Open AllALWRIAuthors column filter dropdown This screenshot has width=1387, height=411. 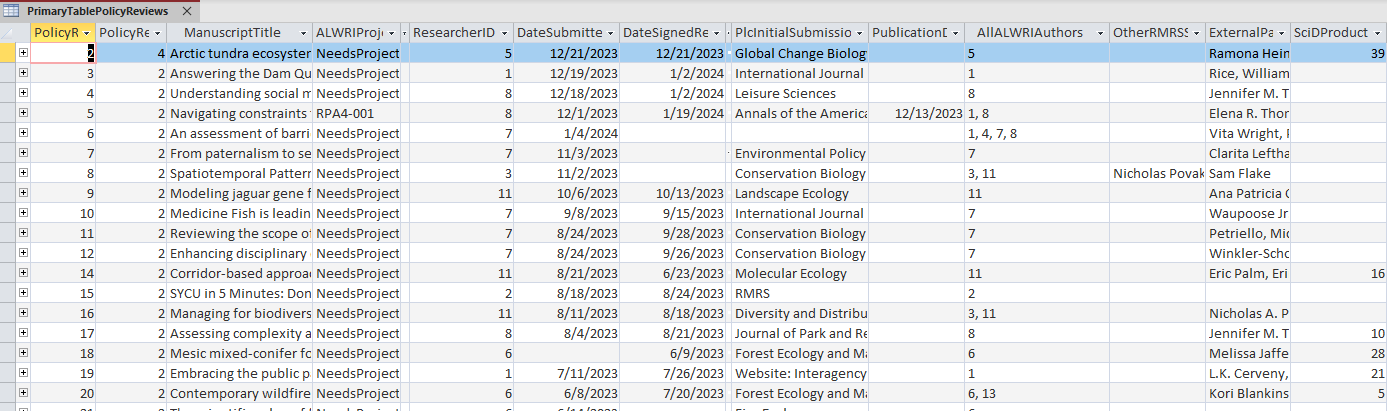click(1100, 33)
